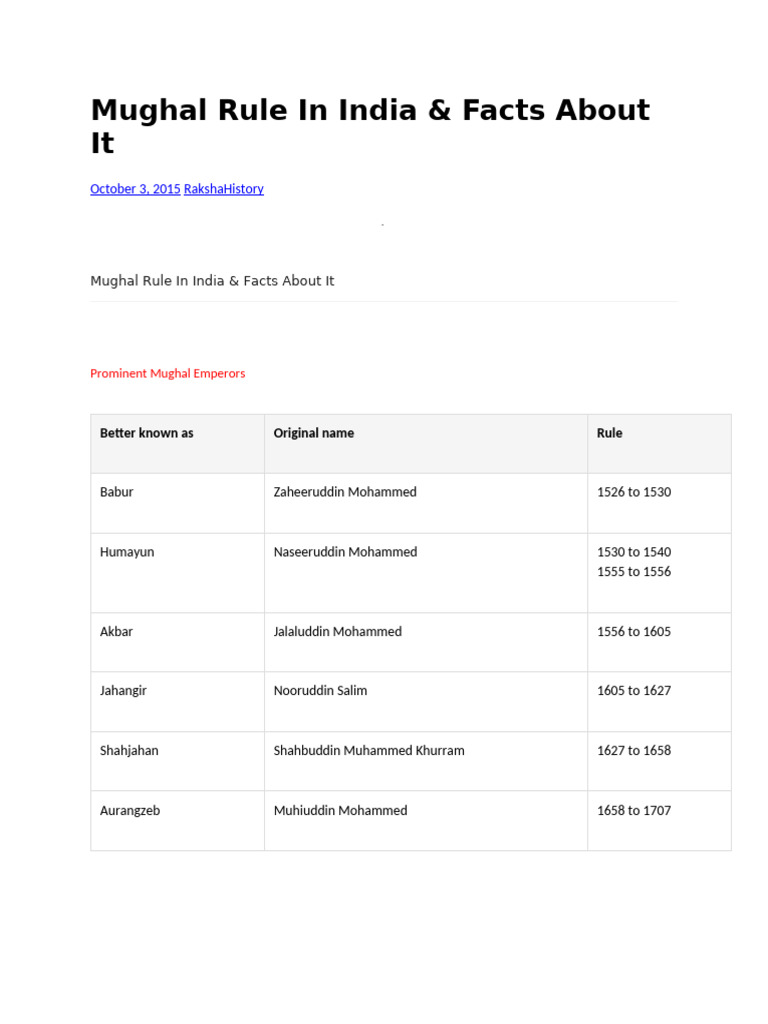
Task: Select the Prominent Mughal Emperors red heading
Action: pos(168,374)
